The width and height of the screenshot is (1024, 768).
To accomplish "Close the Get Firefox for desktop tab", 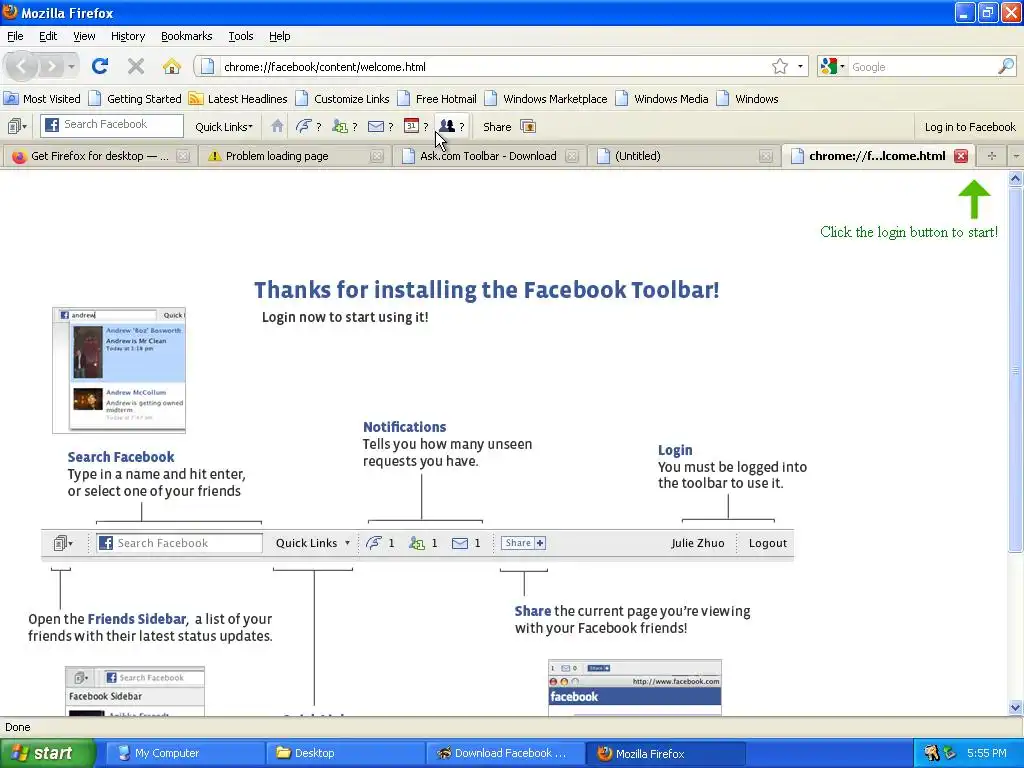I will [184, 156].
